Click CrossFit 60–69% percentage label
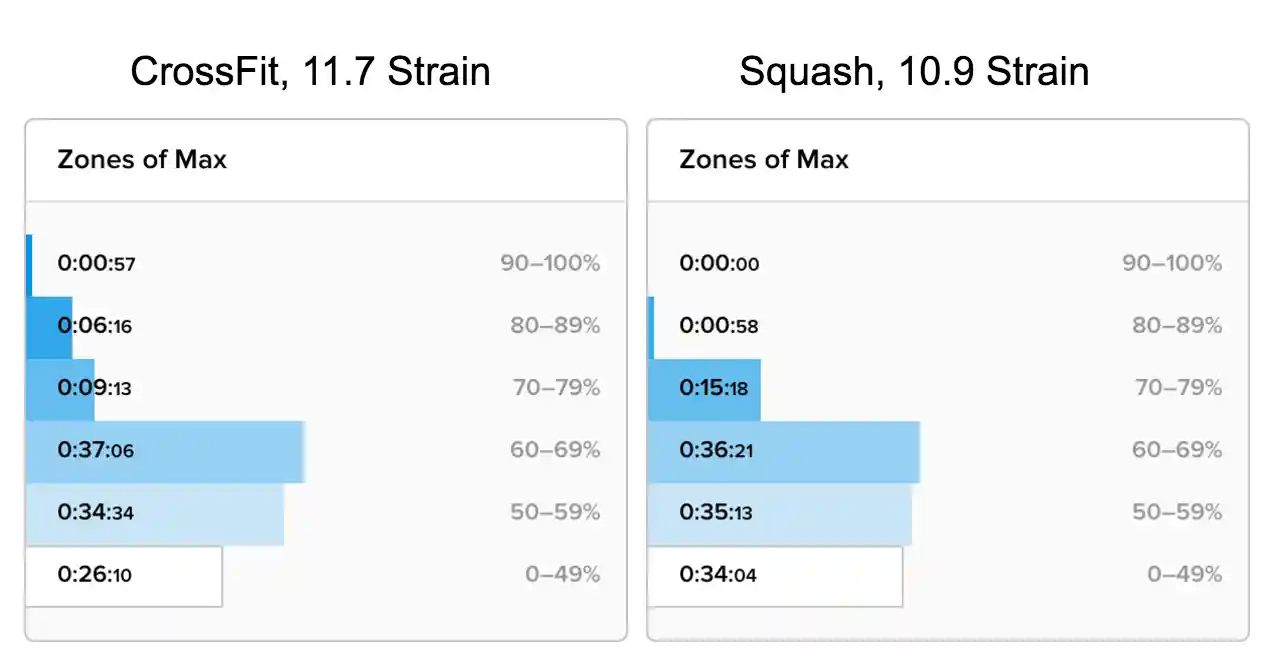The height and width of the screenshot is (668, 1274). tap(555, 450)
